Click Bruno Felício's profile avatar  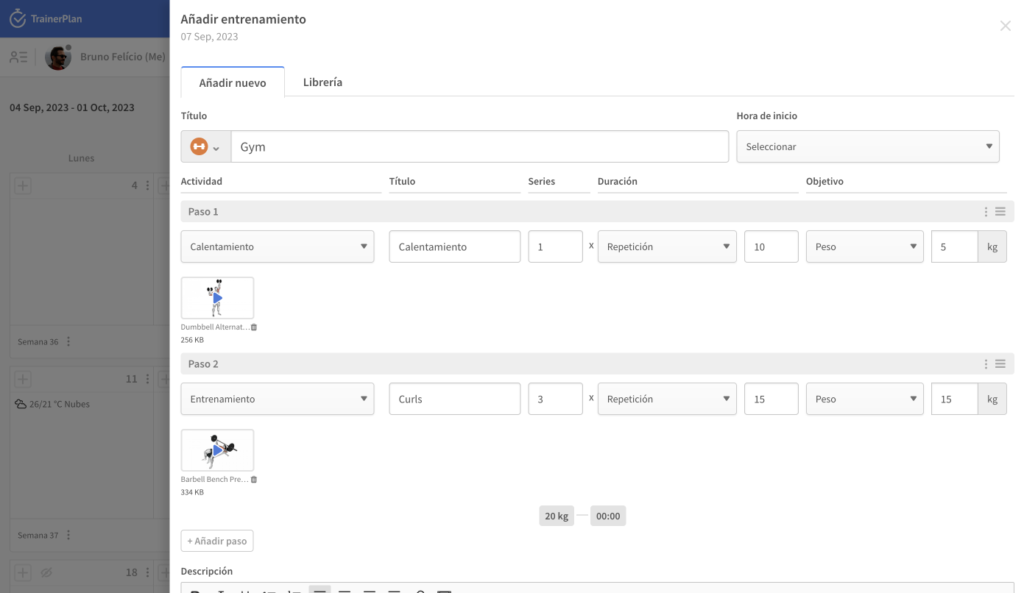tap(58, 57)
